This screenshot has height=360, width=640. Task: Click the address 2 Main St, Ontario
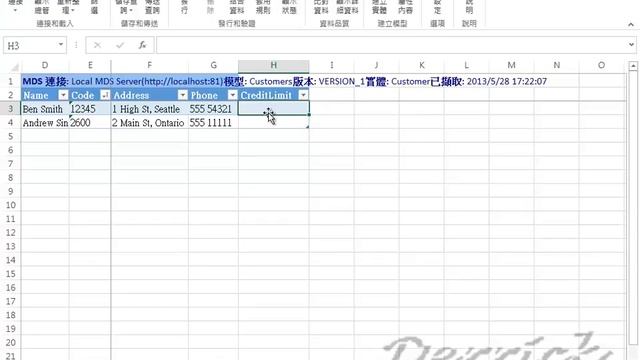[x=149, y=122]
